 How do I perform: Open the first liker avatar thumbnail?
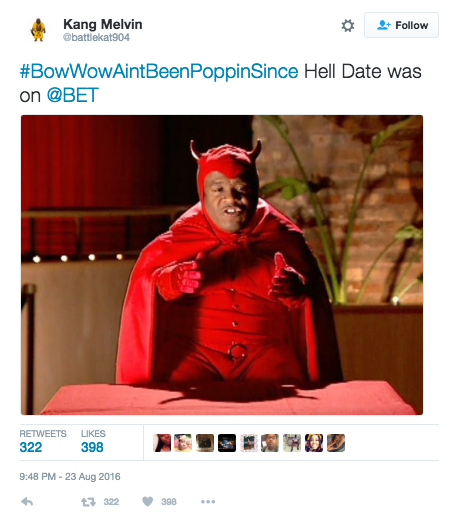click(162, 443)
